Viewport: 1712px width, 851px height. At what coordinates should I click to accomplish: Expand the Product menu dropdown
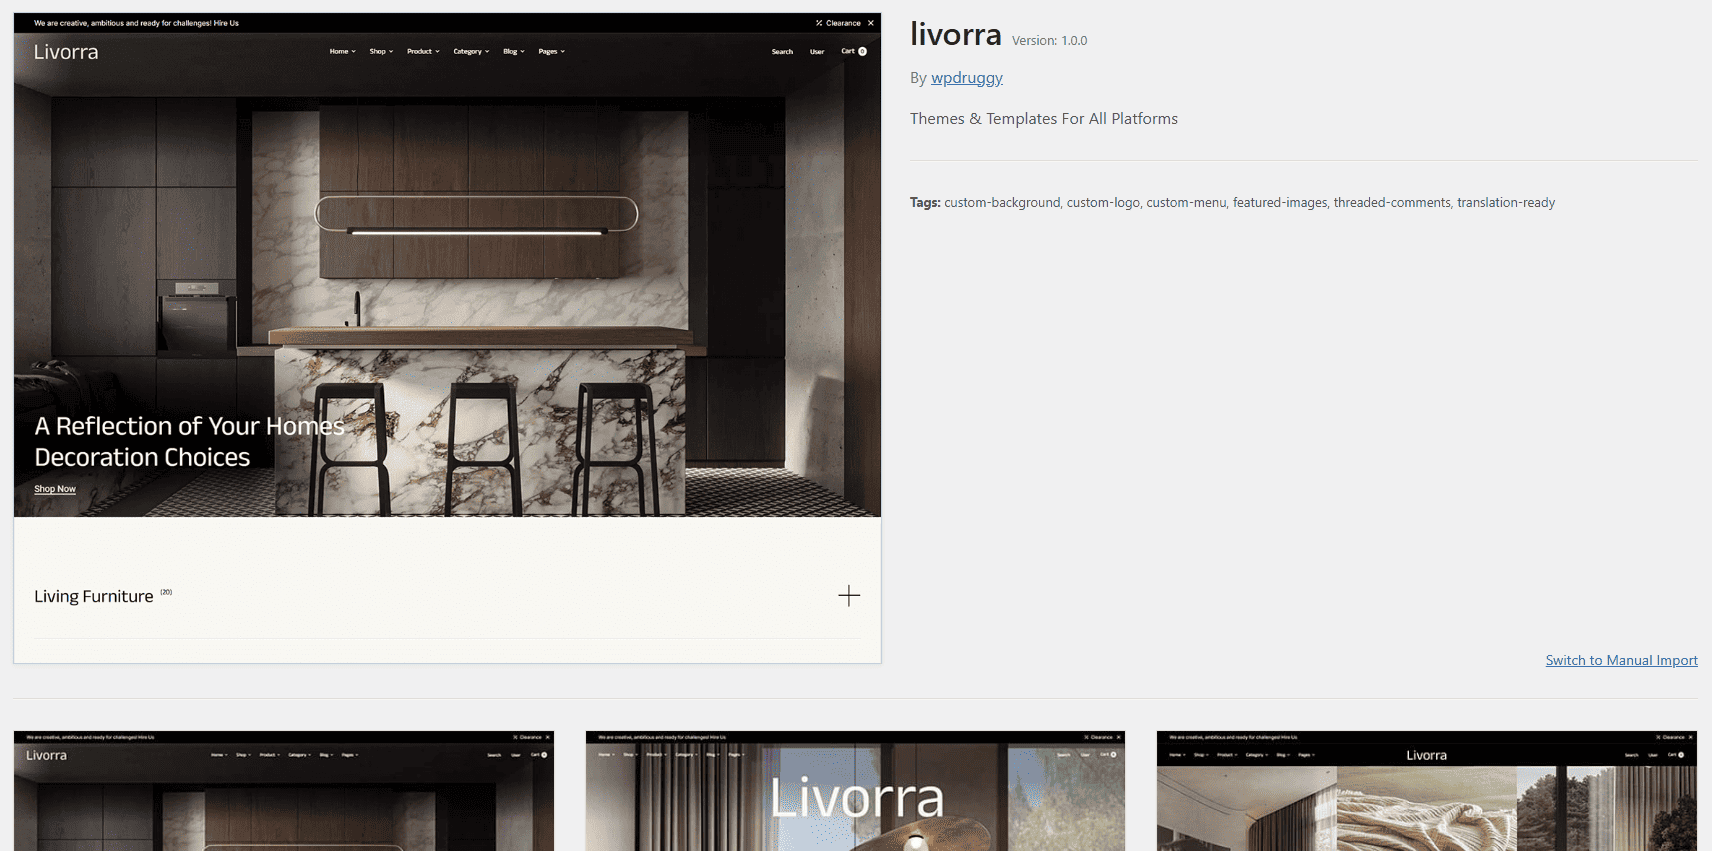pos(423,51)
